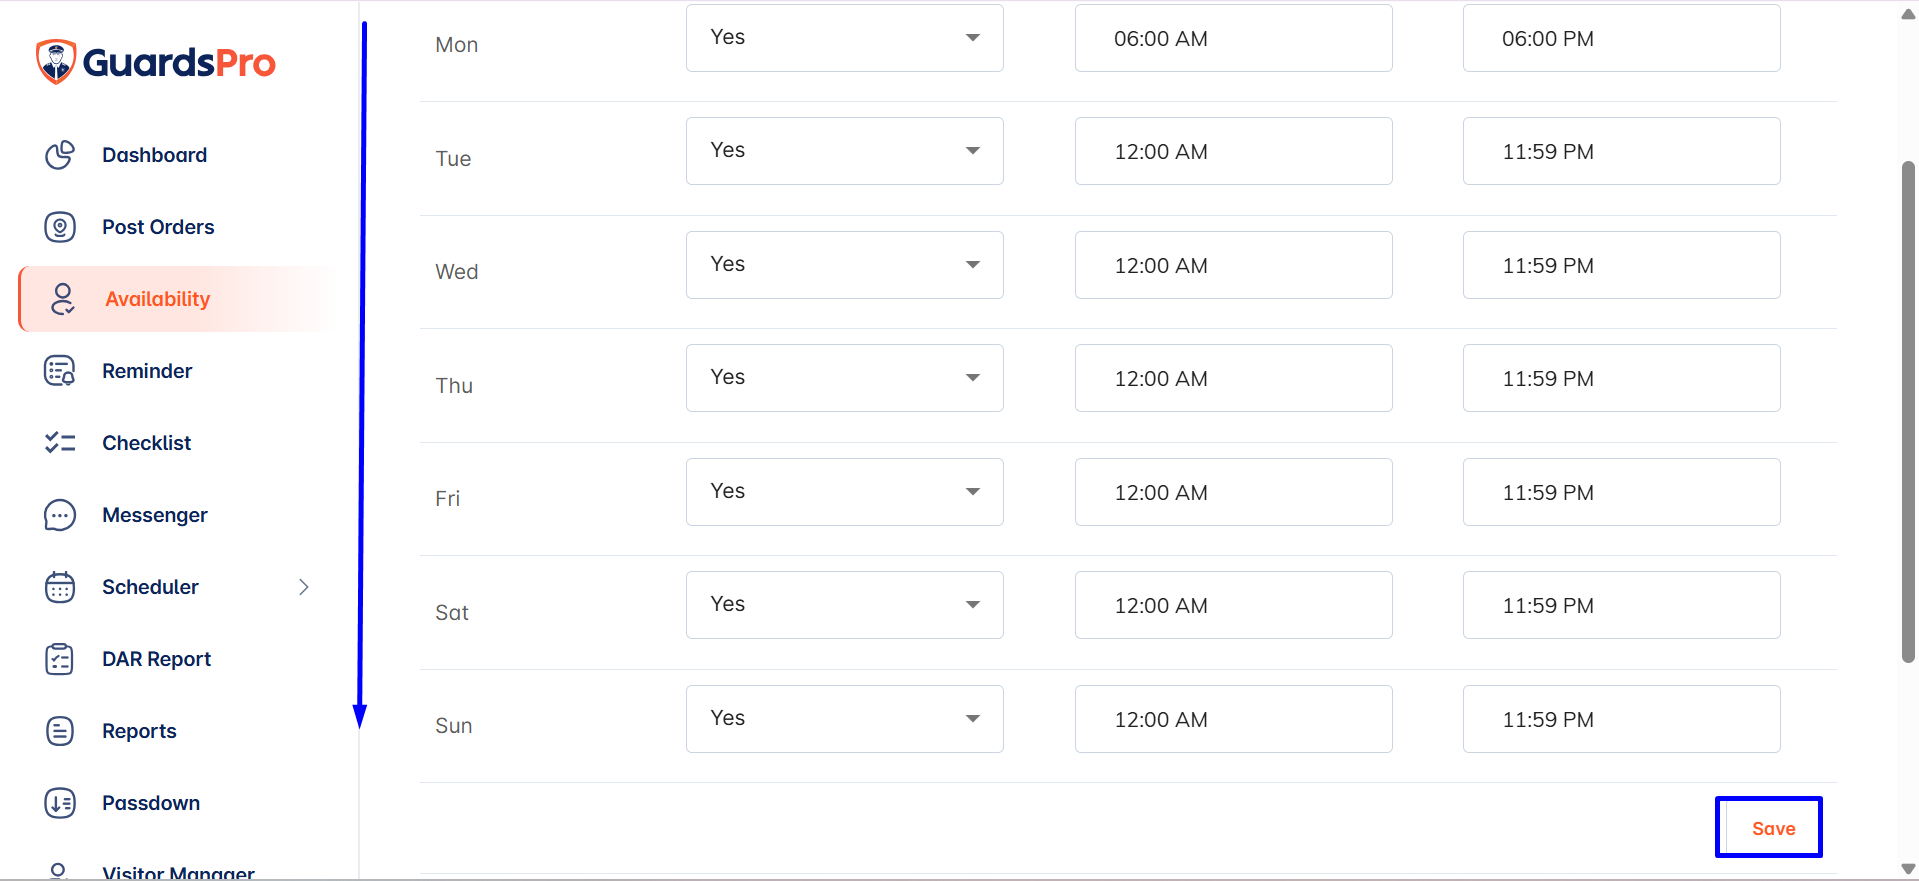Click Friday end time 11:59 PM field

[1622, 492]
